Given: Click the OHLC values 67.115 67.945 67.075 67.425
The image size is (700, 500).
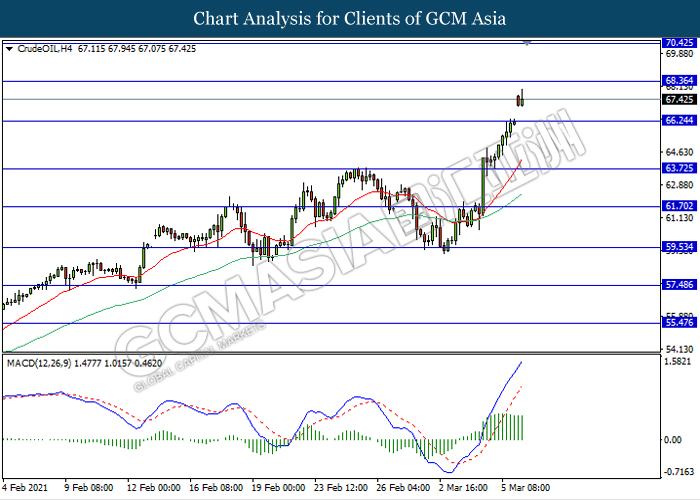Looking at the screenshot, I should (137, 49).
